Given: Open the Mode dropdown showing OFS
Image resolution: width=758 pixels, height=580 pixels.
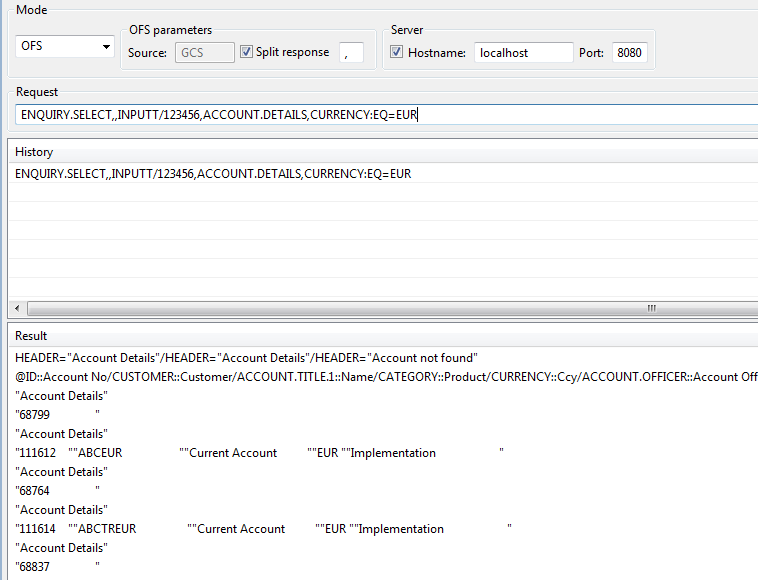Looking at the screenshot, I should [66, 47].
